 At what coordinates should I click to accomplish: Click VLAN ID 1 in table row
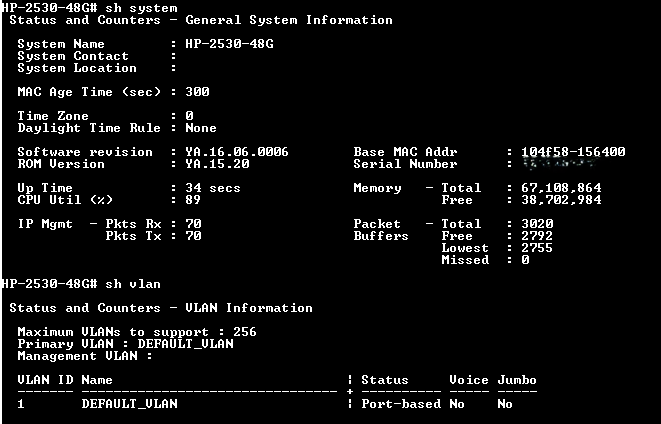[x=21, y=404]
